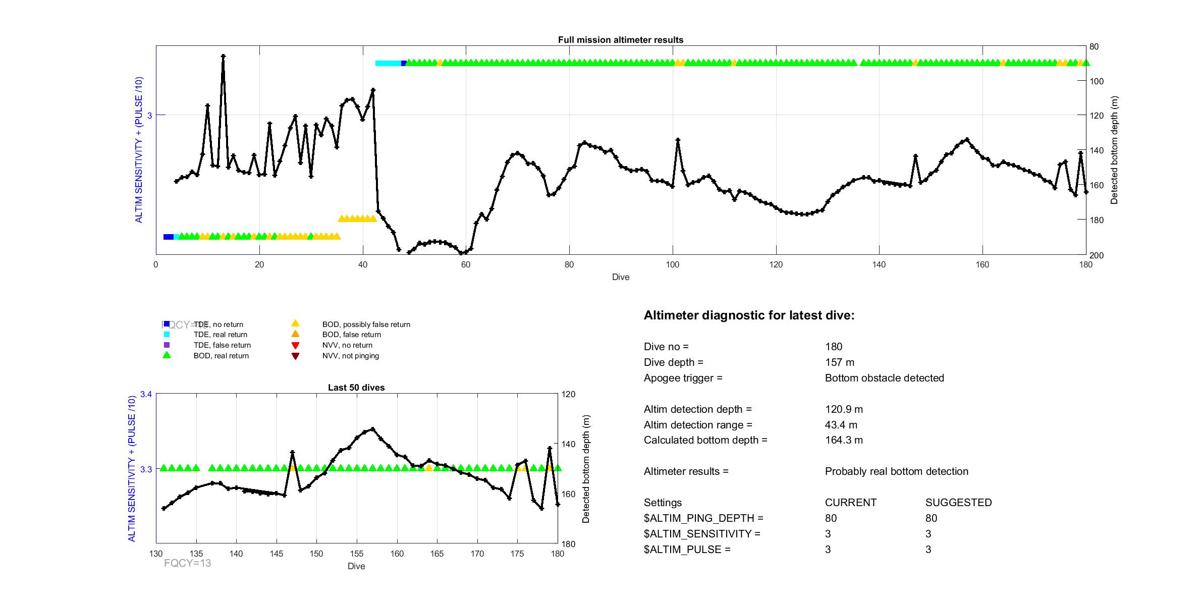Click the current value 80 for $ALTIM_PING_DEPTH
Screen dimensions: 1200x611
(832, 518)
